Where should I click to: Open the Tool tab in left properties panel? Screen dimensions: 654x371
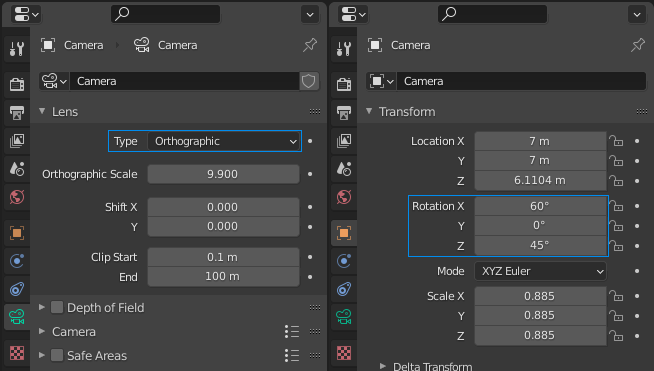17,49
